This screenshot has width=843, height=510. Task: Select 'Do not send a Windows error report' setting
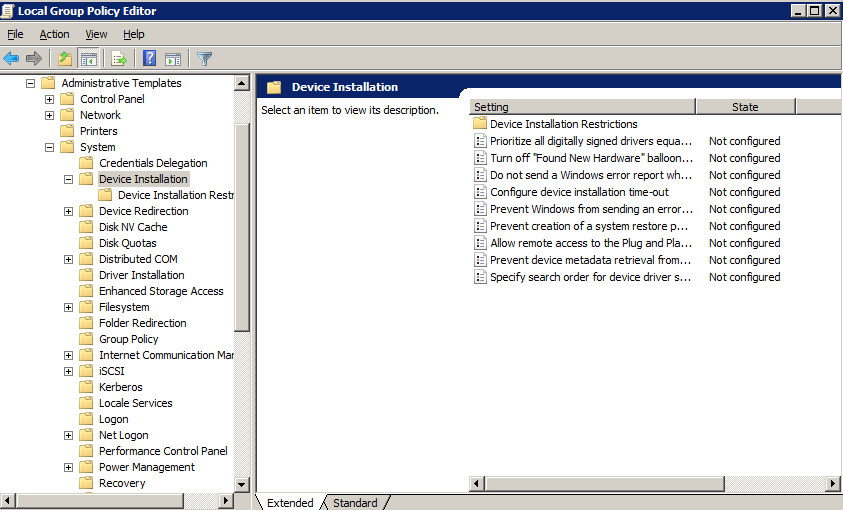click(x=591, y=175)
